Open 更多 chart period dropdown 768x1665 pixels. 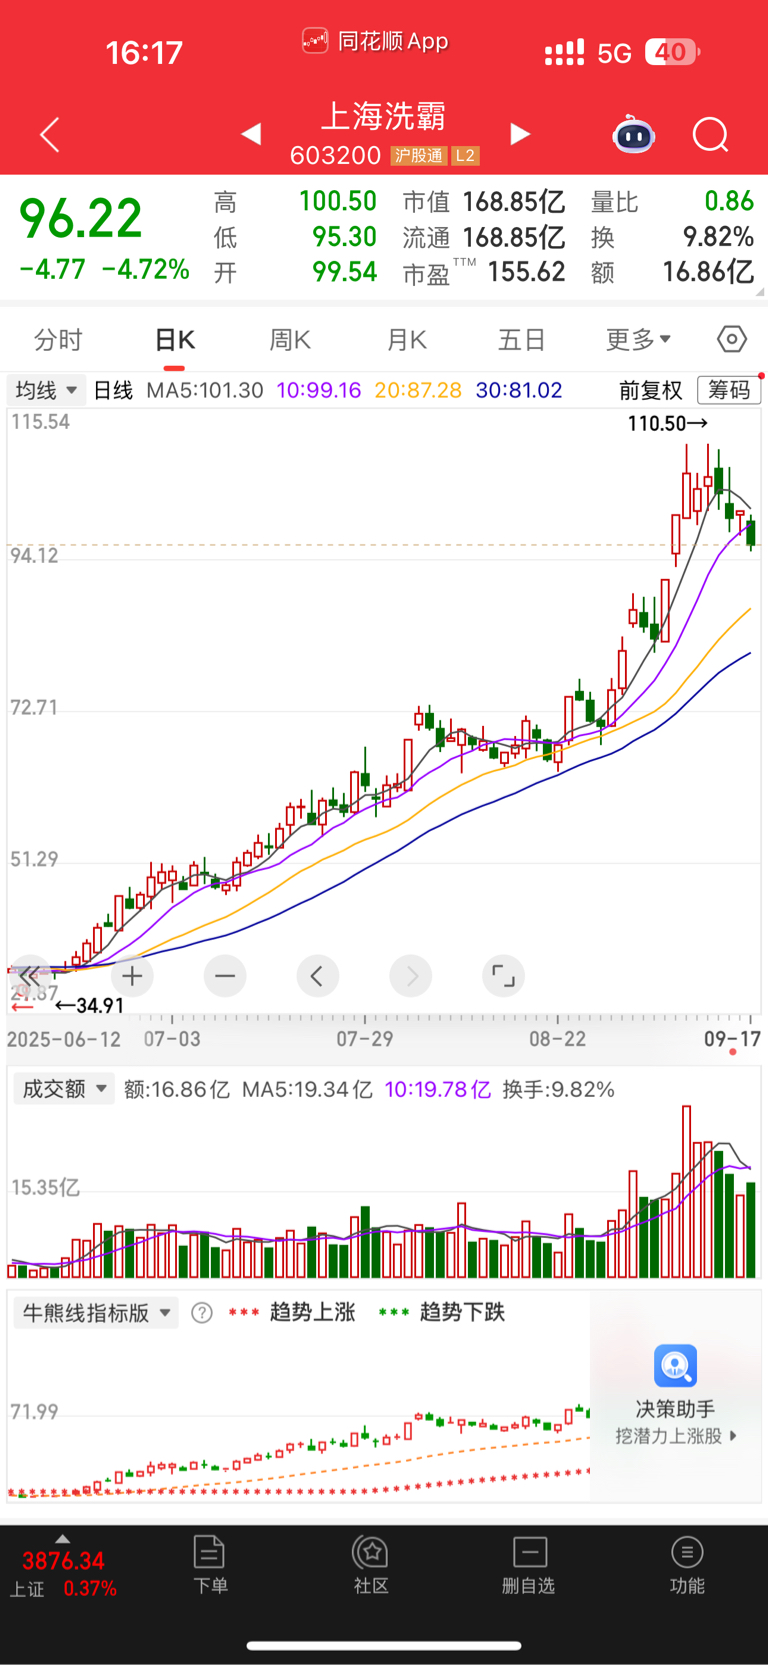pos(638,340)
